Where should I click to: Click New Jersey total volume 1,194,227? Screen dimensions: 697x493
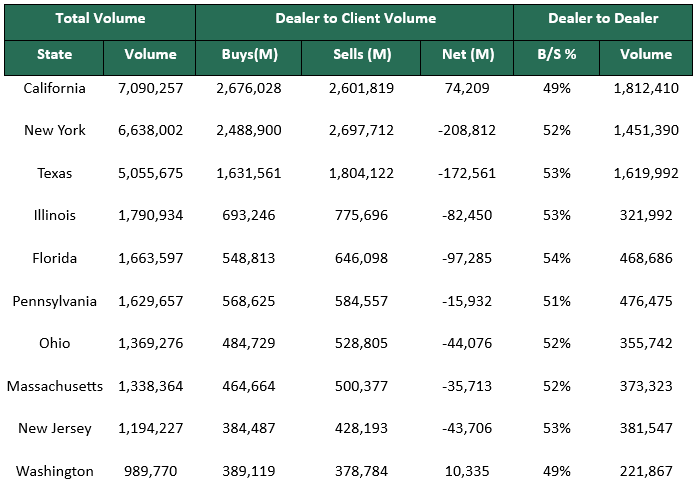point(150,428)
